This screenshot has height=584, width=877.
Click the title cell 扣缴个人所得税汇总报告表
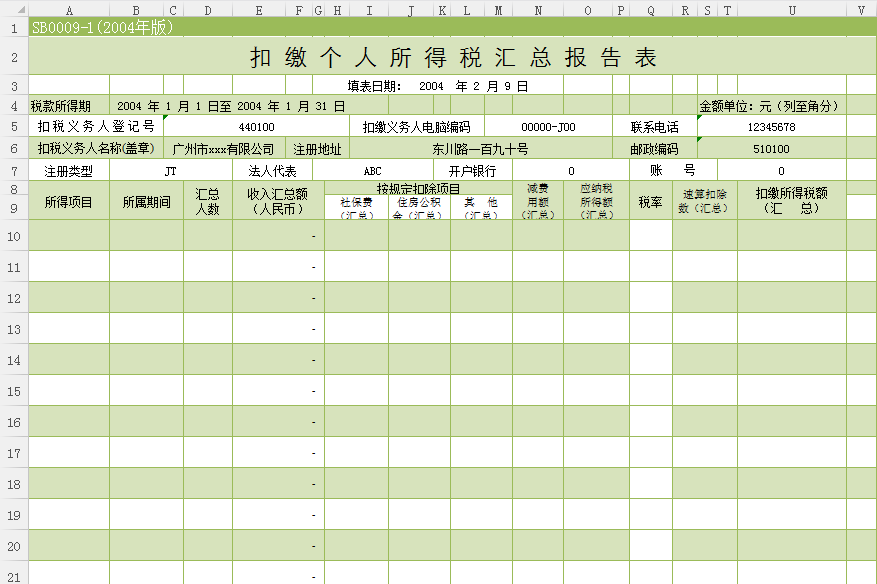point(452,57)
